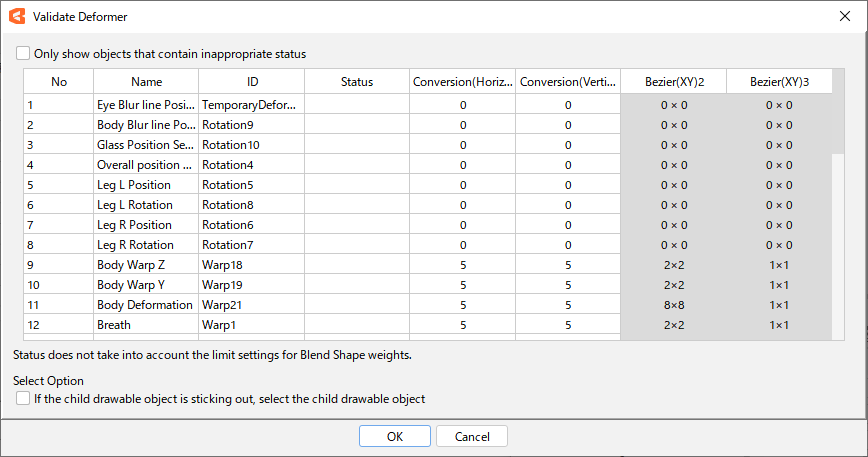
Task: Close the Validate Deformer dialog
Action: click(x=845, y=17)
